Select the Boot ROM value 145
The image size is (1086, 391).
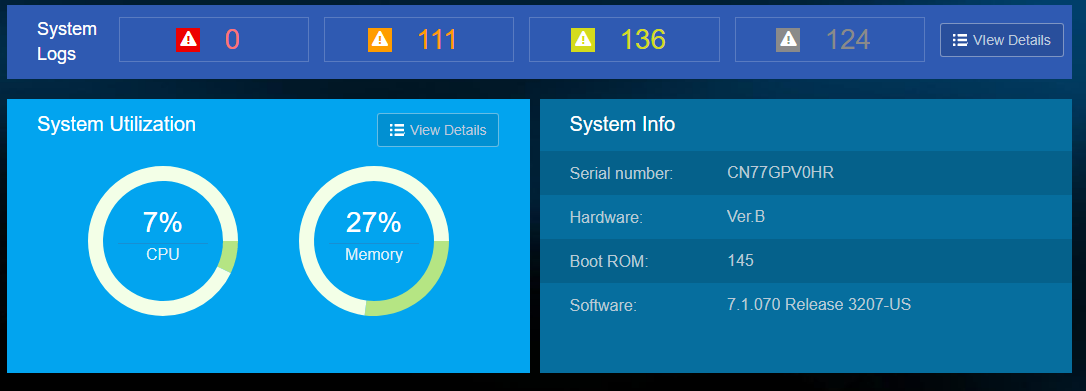pos(740,261)
